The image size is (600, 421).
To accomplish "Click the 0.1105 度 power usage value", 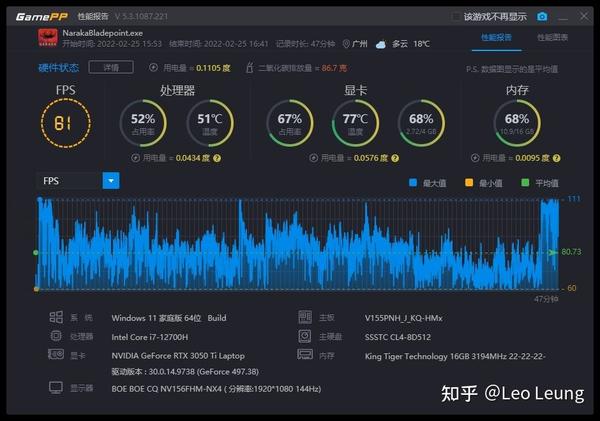I will pyautogui.click(x=213, y=68).
